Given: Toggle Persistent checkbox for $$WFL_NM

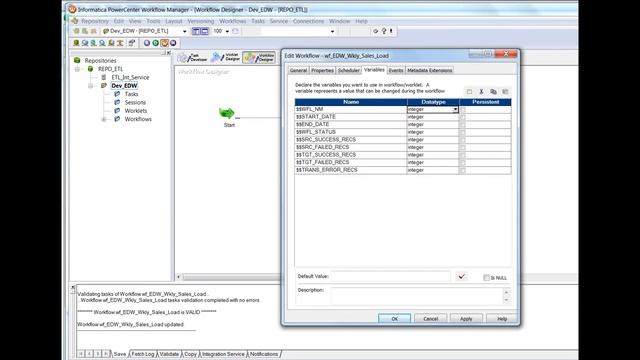Looking at the screenshot, I should point(462,109).
